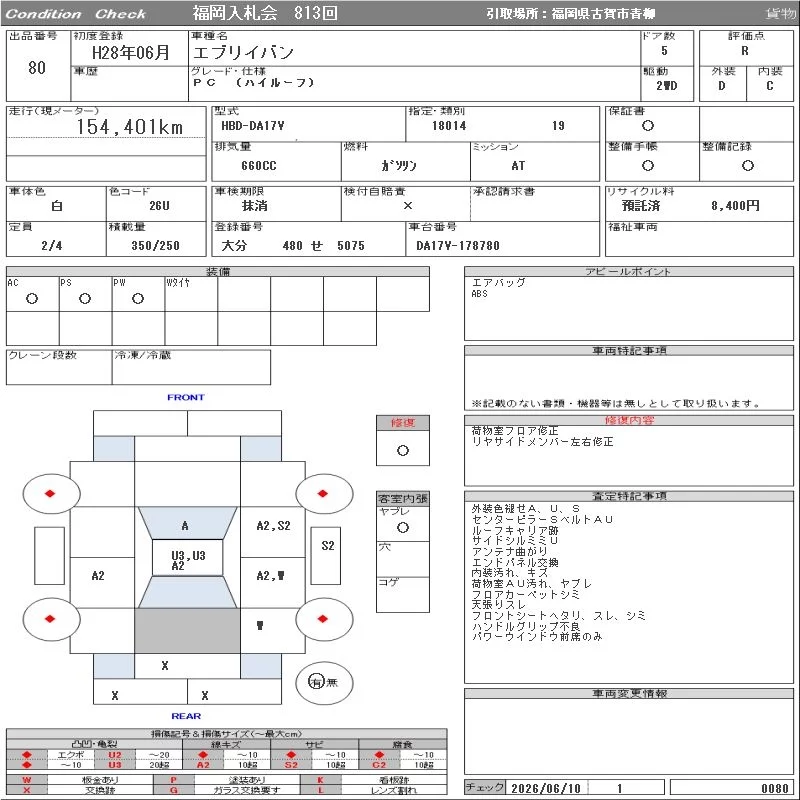Click the red C2 legend code

coord(379,764)
